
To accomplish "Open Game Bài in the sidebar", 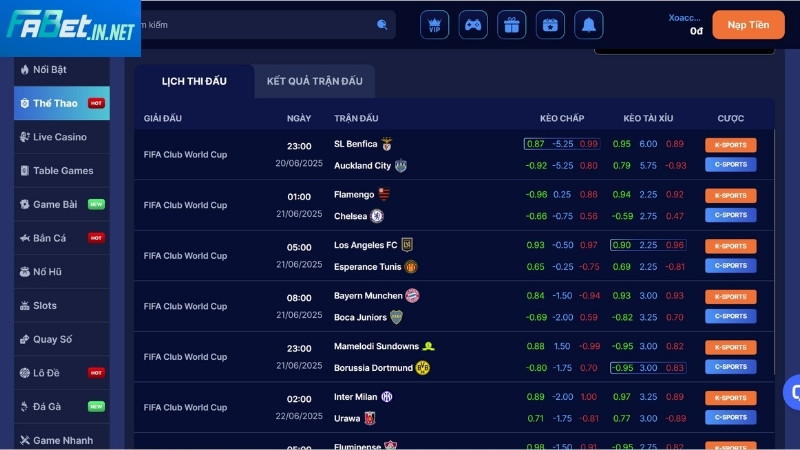I will 62,204.
